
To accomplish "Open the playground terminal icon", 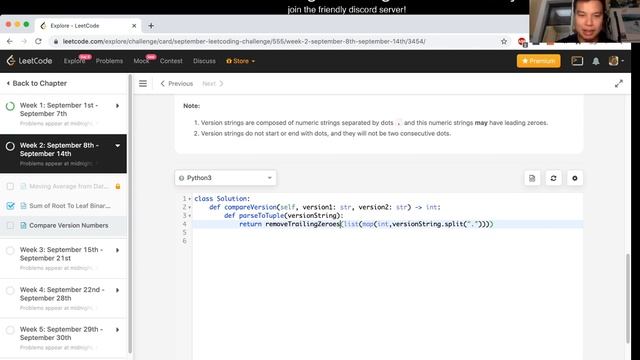I will coord(577,61).
